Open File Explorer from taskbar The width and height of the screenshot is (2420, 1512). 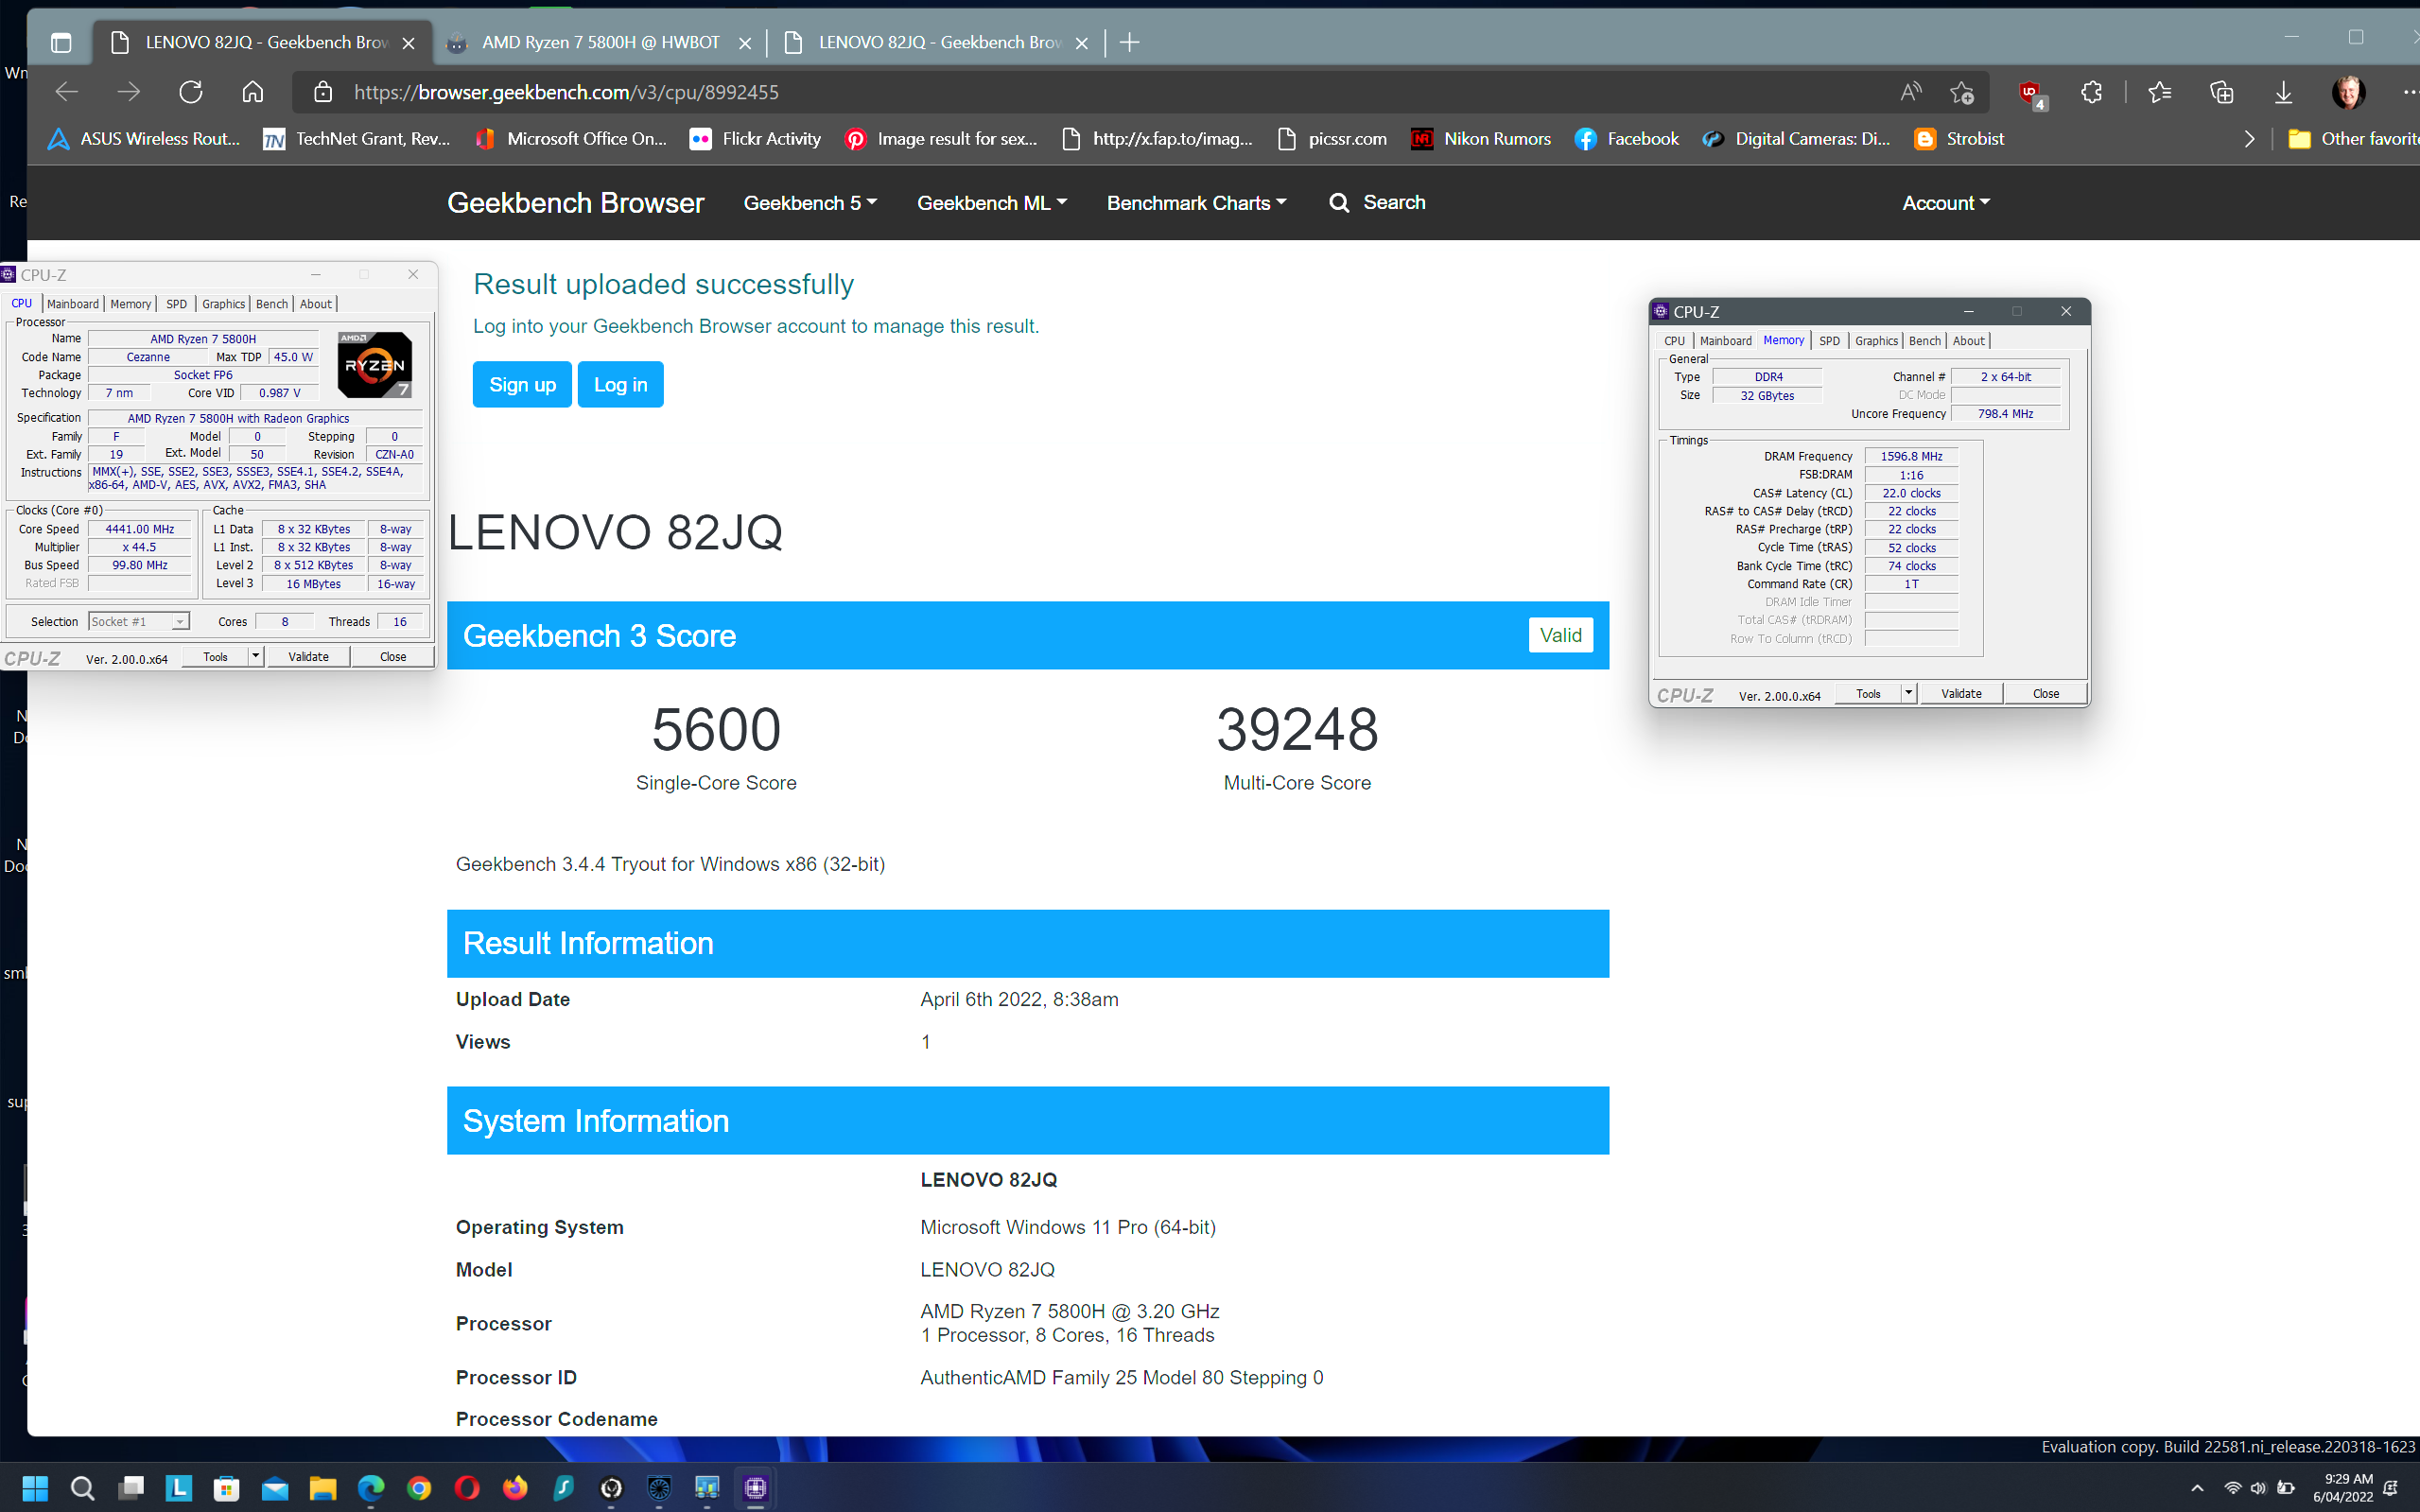point(323,1488)
